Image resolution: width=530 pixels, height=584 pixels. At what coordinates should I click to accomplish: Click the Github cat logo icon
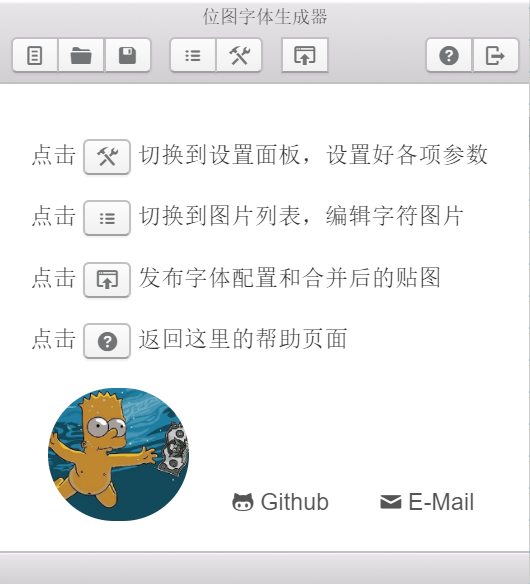(x=243, y=502)
